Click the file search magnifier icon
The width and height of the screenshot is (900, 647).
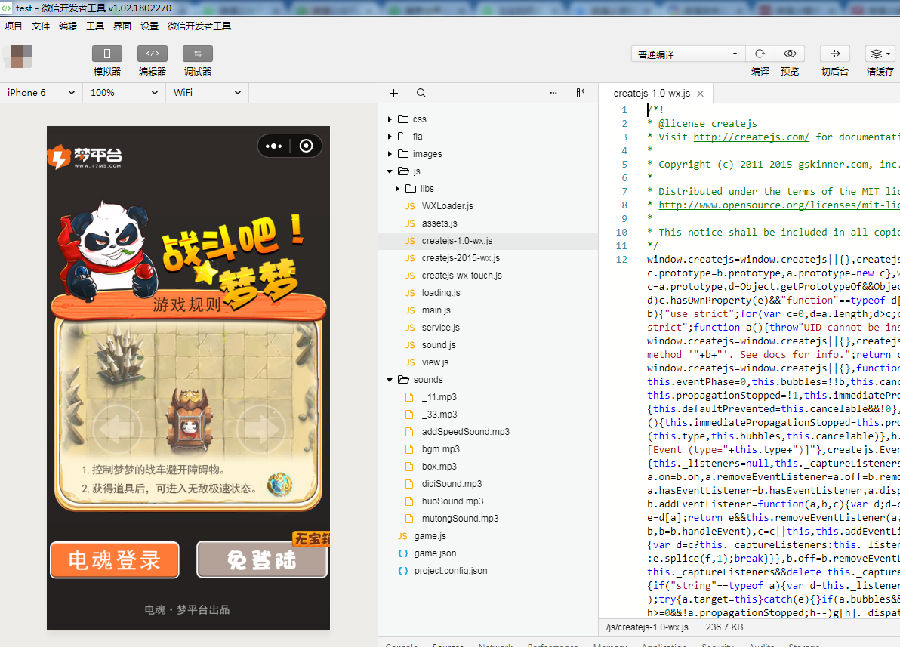(x=421, y=92)
